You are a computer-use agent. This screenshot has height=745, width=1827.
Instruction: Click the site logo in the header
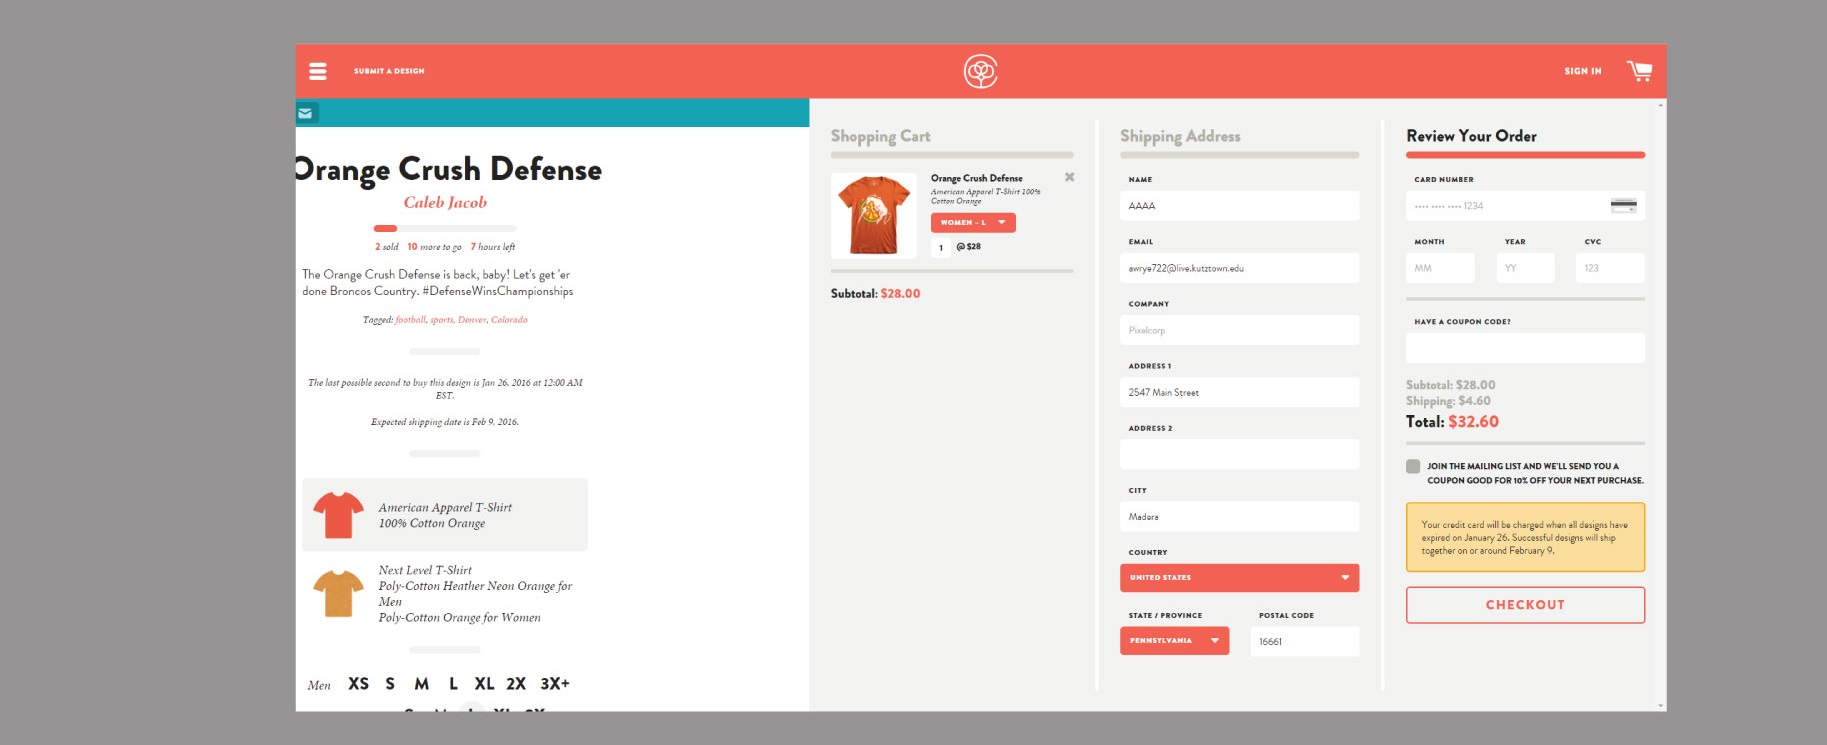pos(980,71)
